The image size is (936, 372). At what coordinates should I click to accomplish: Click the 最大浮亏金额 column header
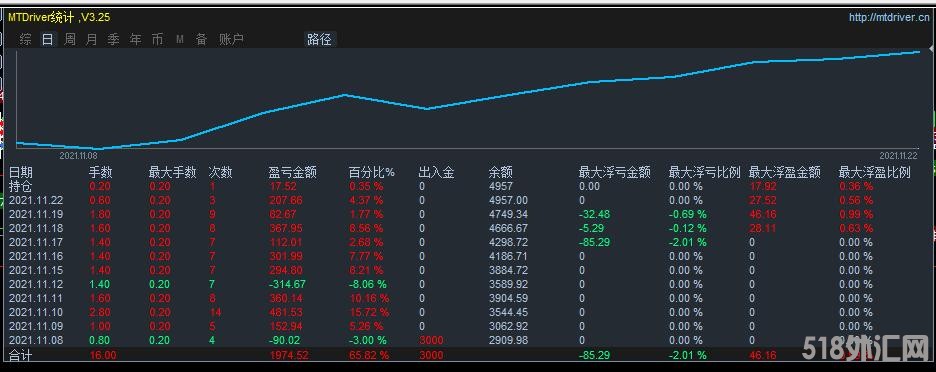coord(615,173)
